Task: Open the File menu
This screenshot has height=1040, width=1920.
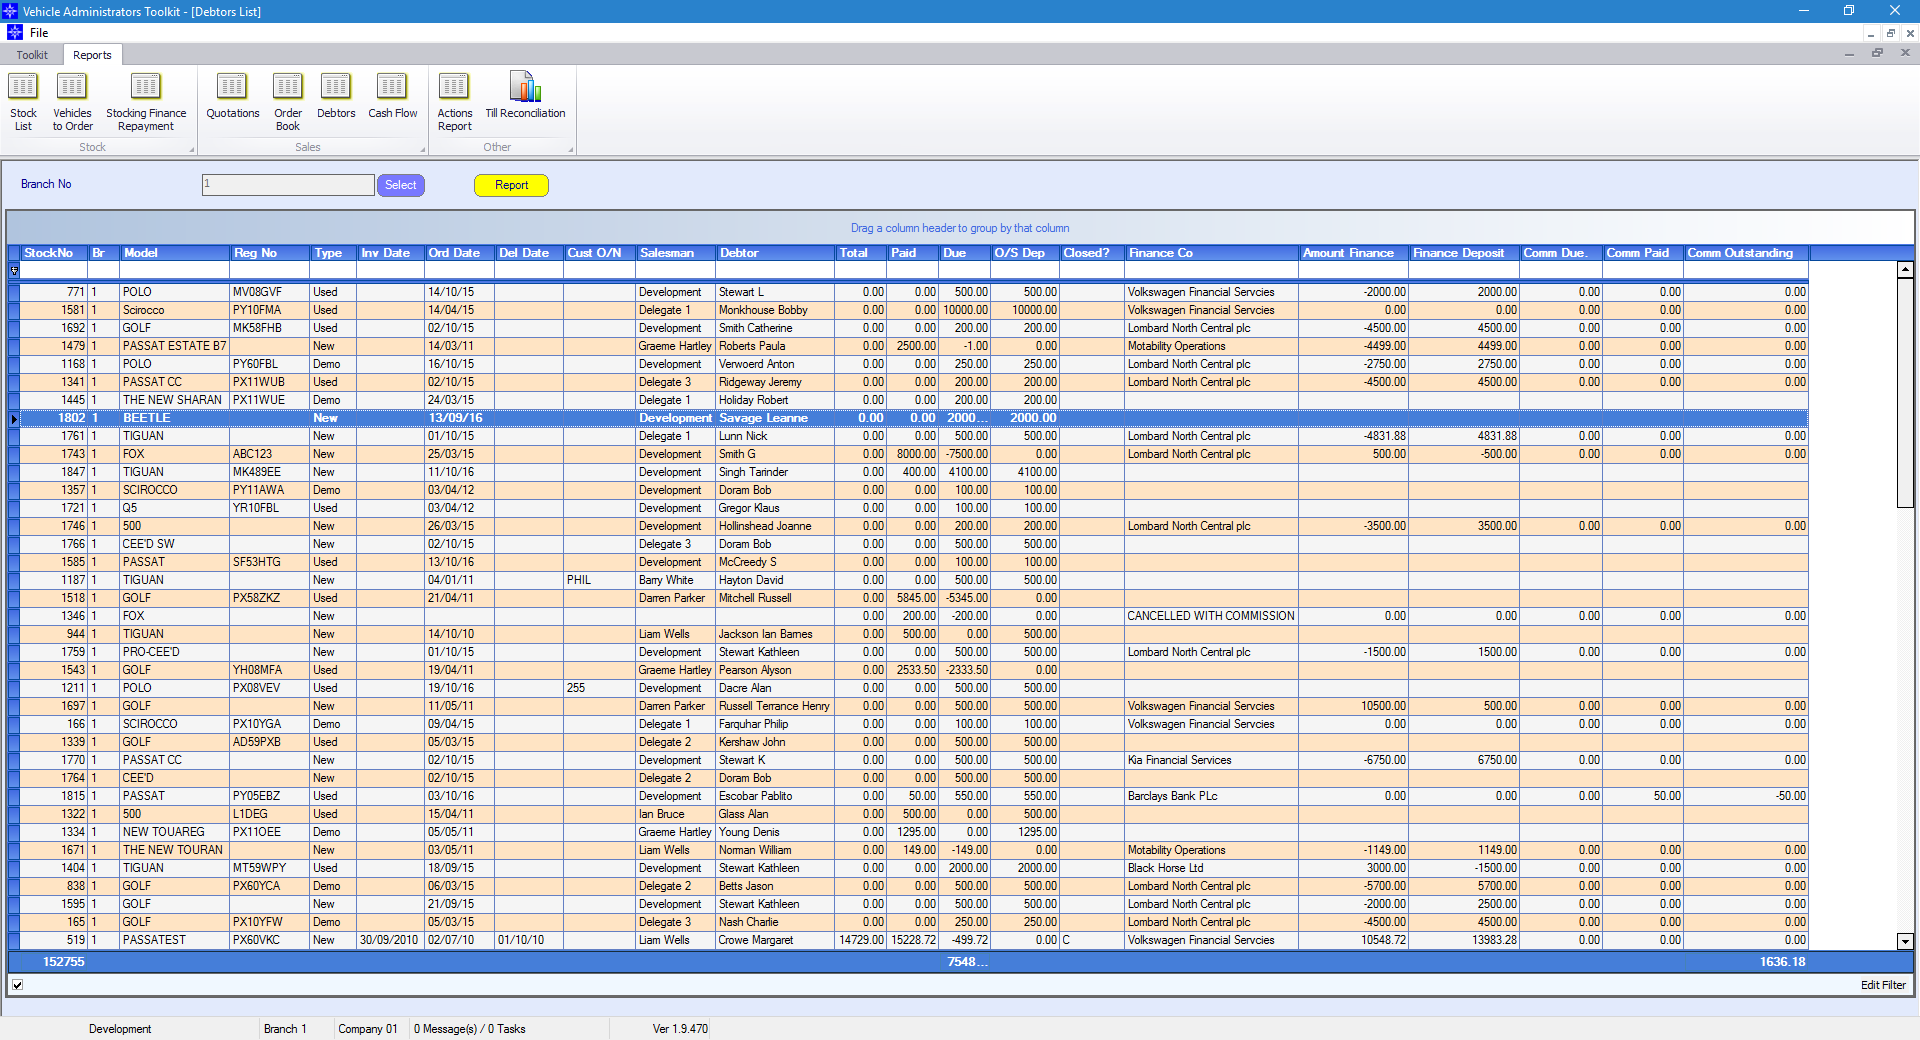Action: [39, 33]
